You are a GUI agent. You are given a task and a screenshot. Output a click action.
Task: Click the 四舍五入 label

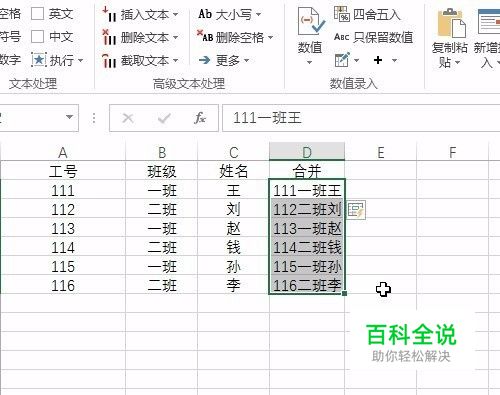pos(377,14)
